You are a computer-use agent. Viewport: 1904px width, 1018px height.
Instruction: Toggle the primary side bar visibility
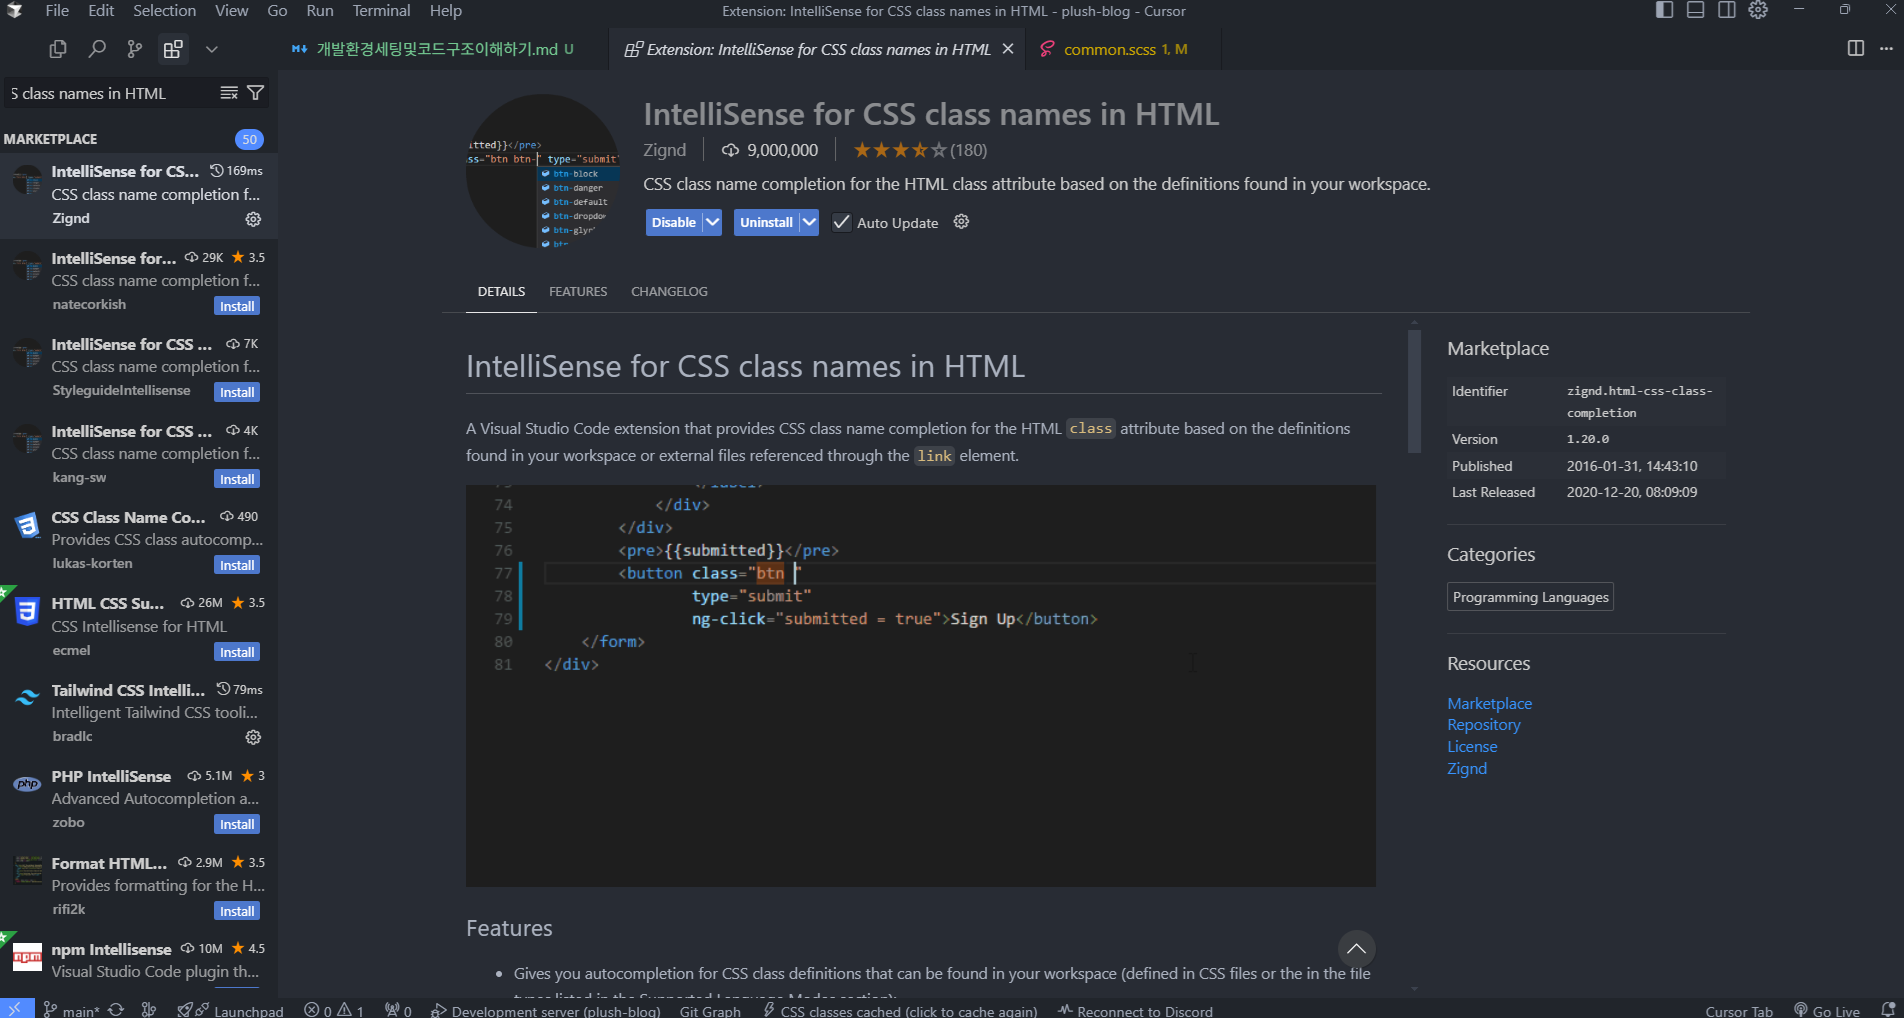tap(1664, 11)
